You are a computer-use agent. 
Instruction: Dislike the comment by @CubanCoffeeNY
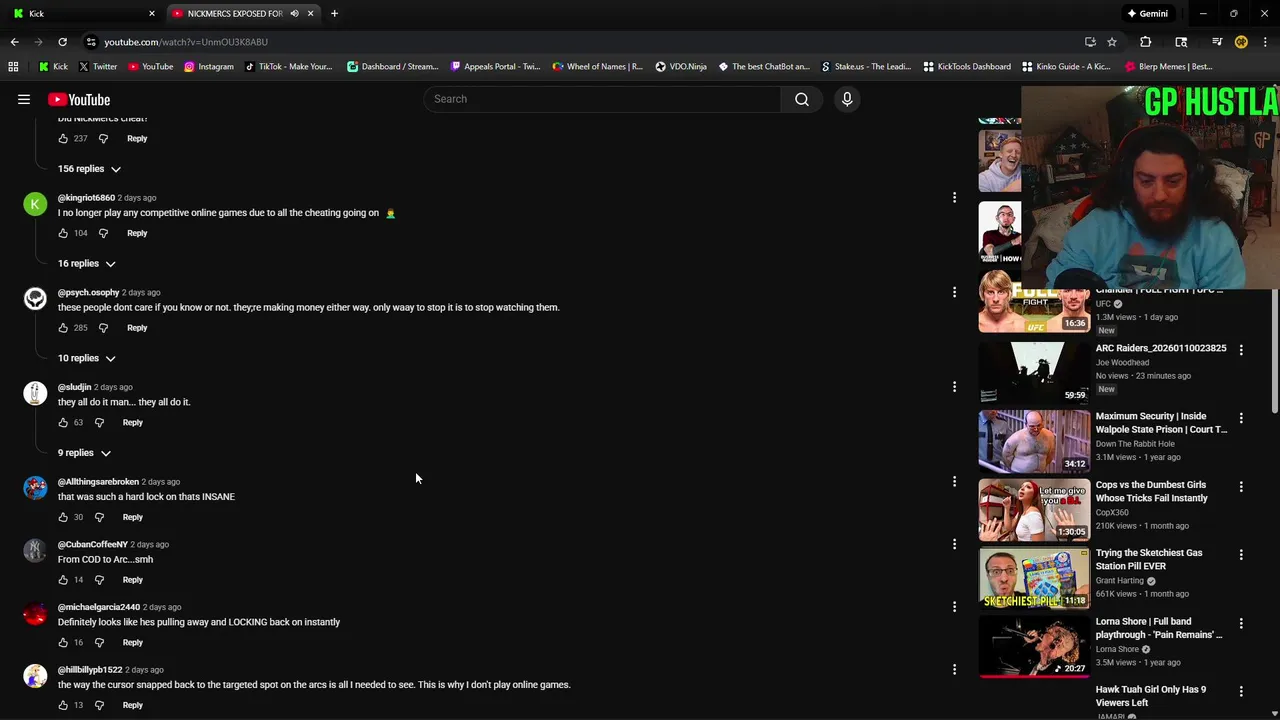click(99, 580)
